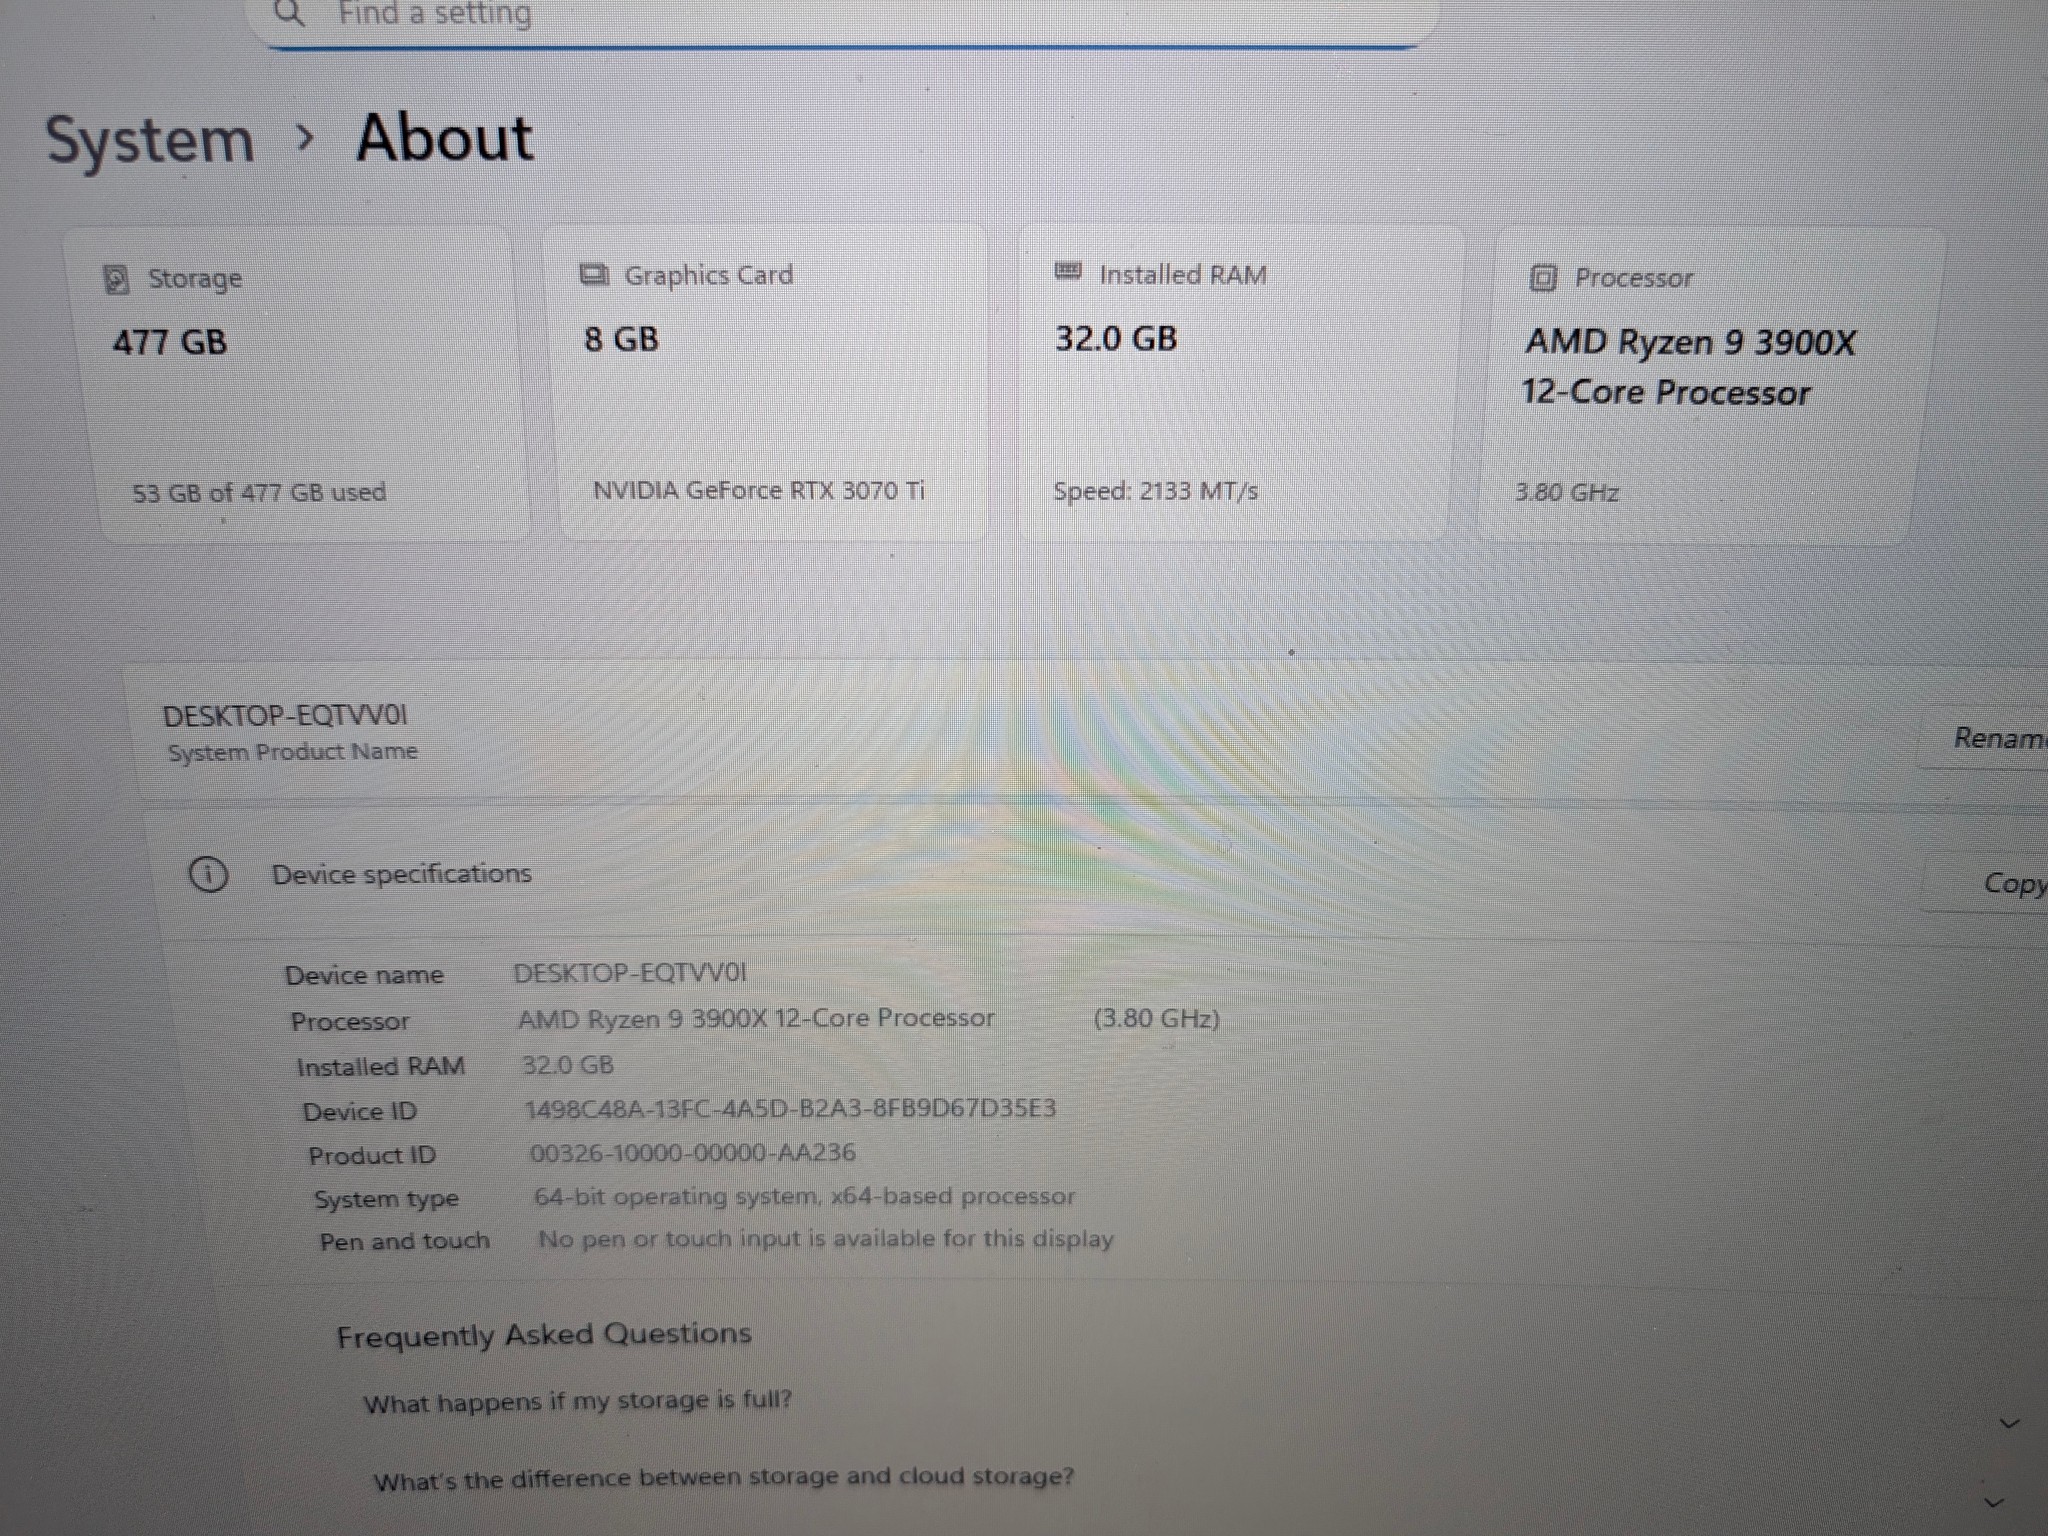Focus the Find a setting field
Image resolution: width=2048 pixels, height=1536 pixels.
[842, 20]
